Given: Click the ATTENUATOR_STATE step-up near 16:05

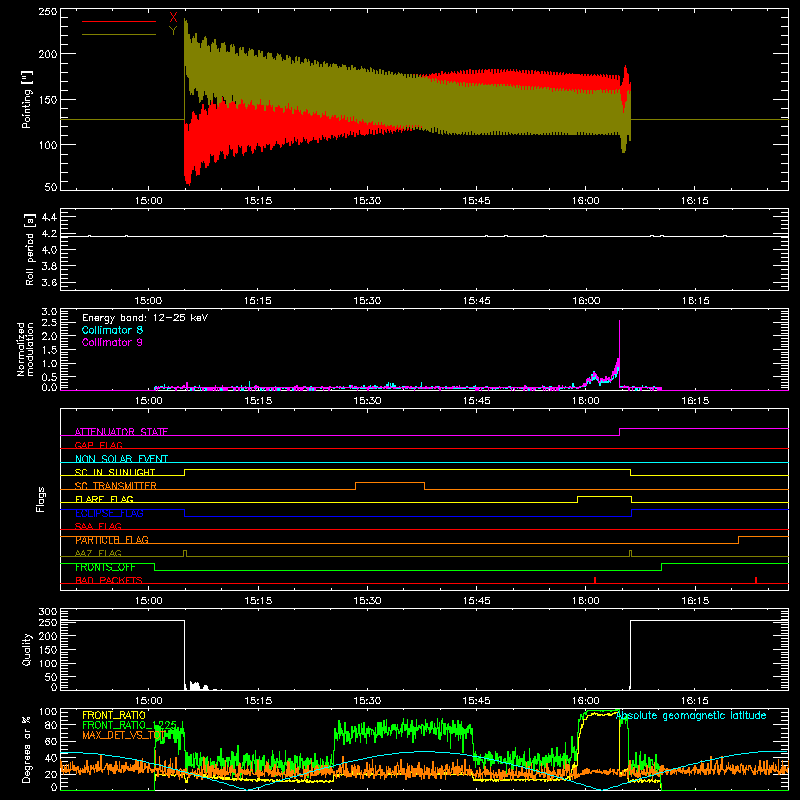Looking at the screenshot, I should coord(619,432).
